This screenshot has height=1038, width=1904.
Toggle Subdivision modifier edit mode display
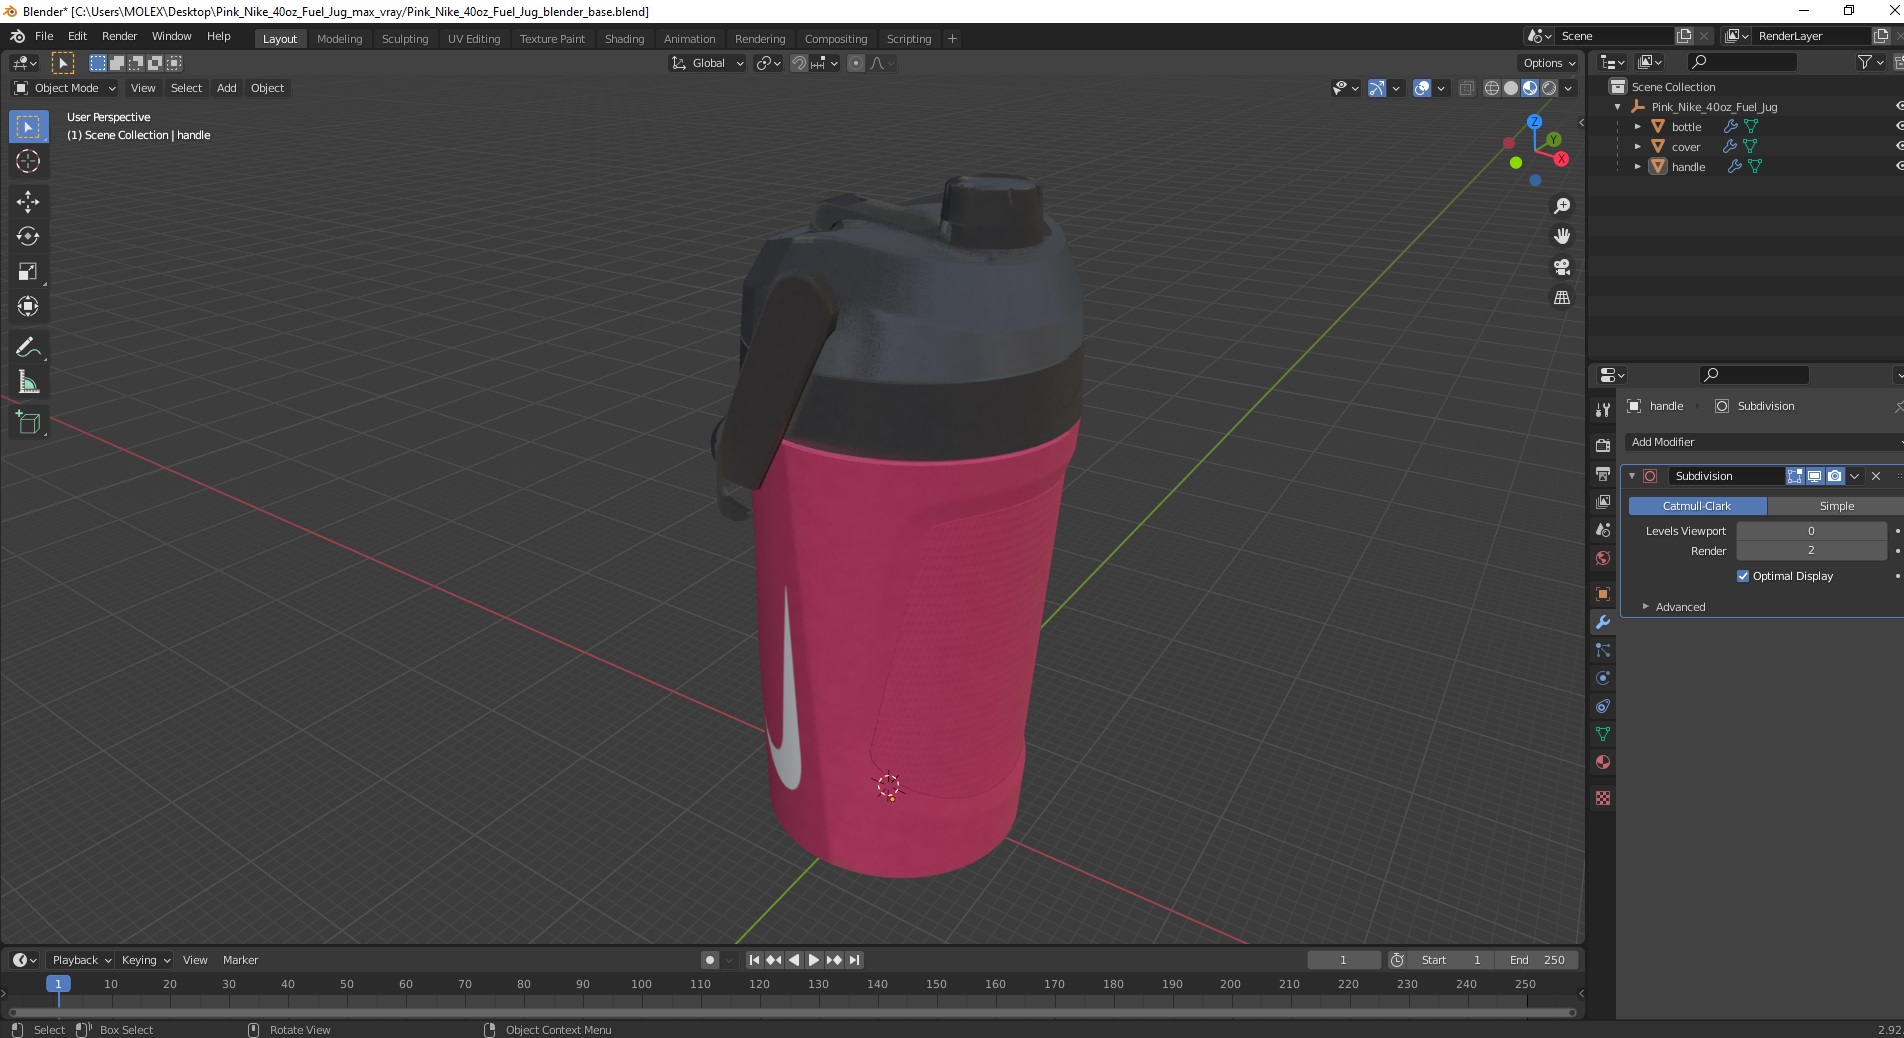[x=1795, y=476]
